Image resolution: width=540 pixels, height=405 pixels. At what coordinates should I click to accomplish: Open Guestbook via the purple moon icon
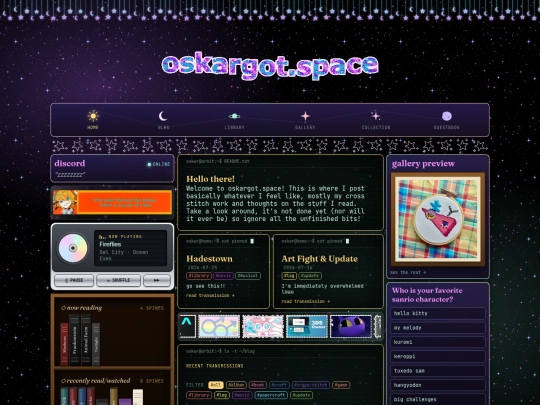pyautogui.click(x=447, y=116)
